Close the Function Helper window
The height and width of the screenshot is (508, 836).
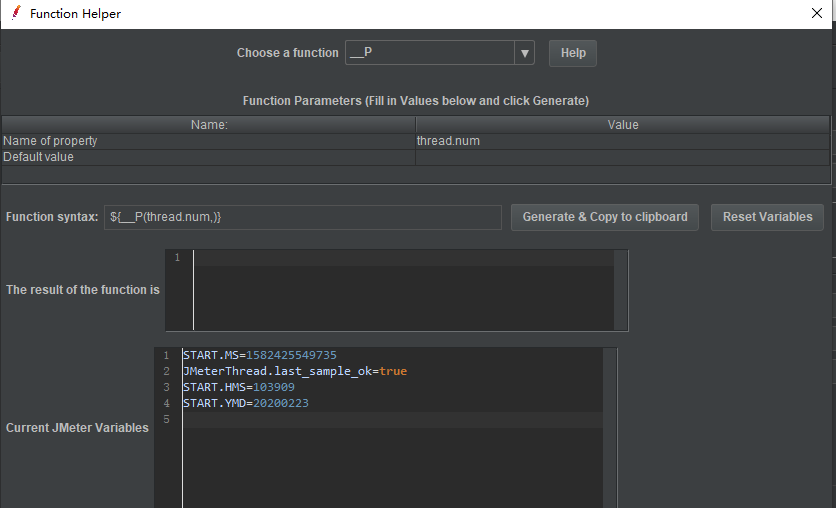[x=817, y=14]
